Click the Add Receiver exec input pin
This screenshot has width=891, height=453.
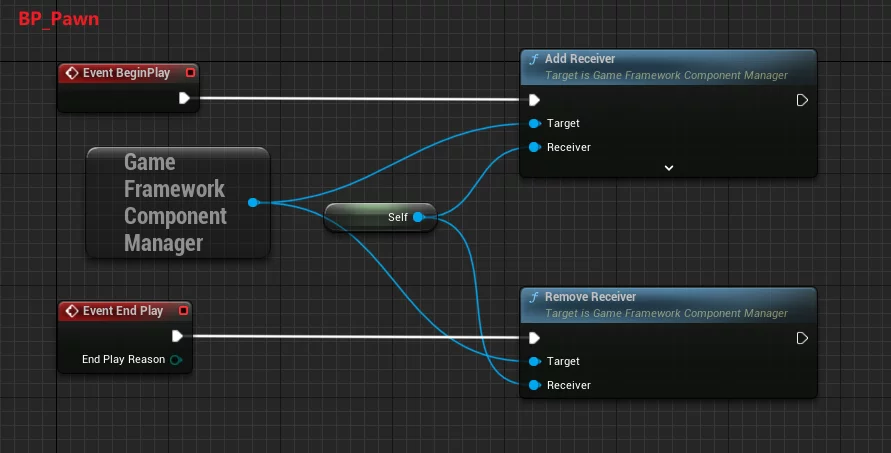[x=535, y=100]
